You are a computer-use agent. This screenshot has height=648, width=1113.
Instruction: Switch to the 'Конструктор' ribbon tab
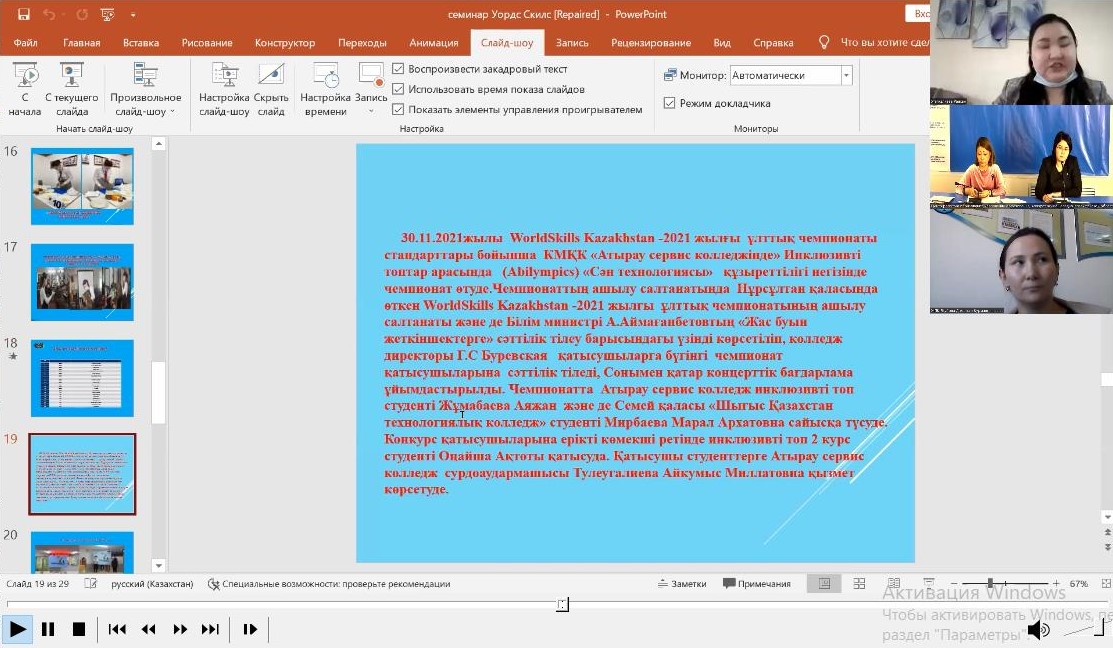tap(285, 43)
